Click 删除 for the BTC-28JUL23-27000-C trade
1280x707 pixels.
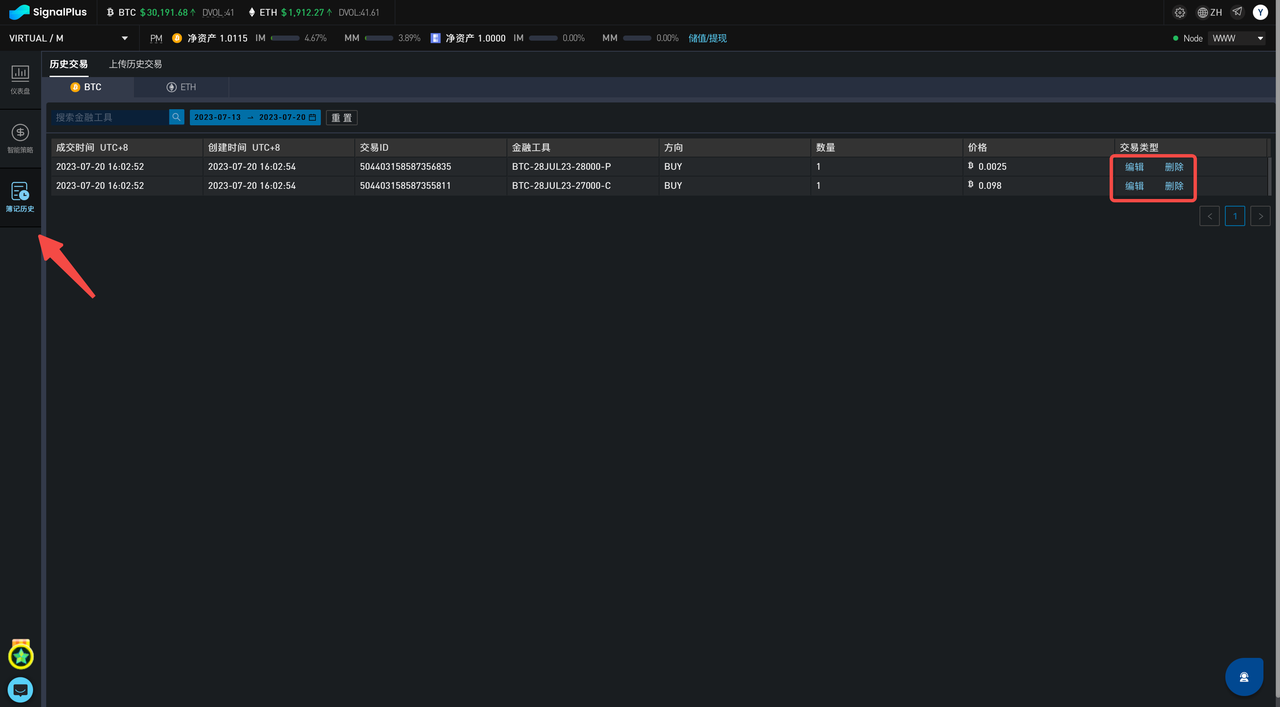(1174, 186)
